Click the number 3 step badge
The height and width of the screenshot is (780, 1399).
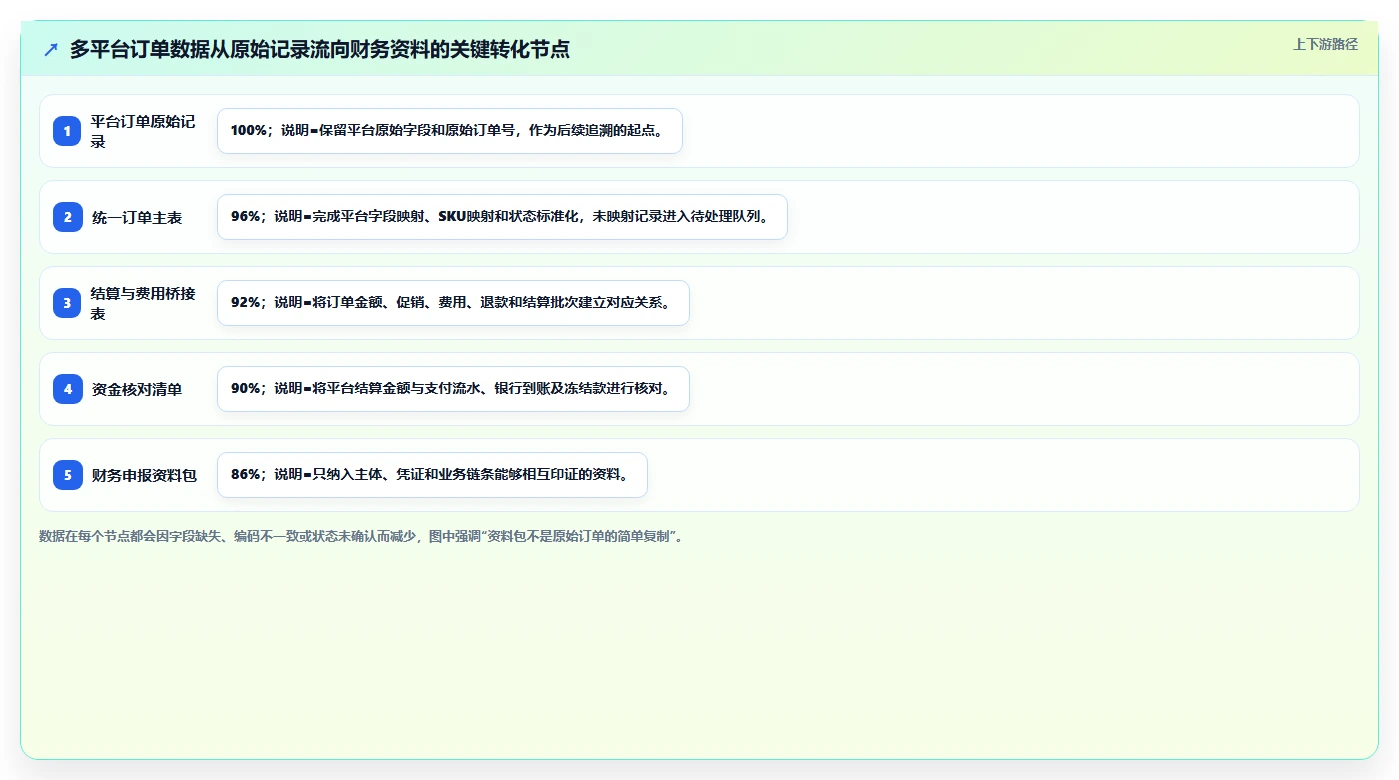(67, 303)
